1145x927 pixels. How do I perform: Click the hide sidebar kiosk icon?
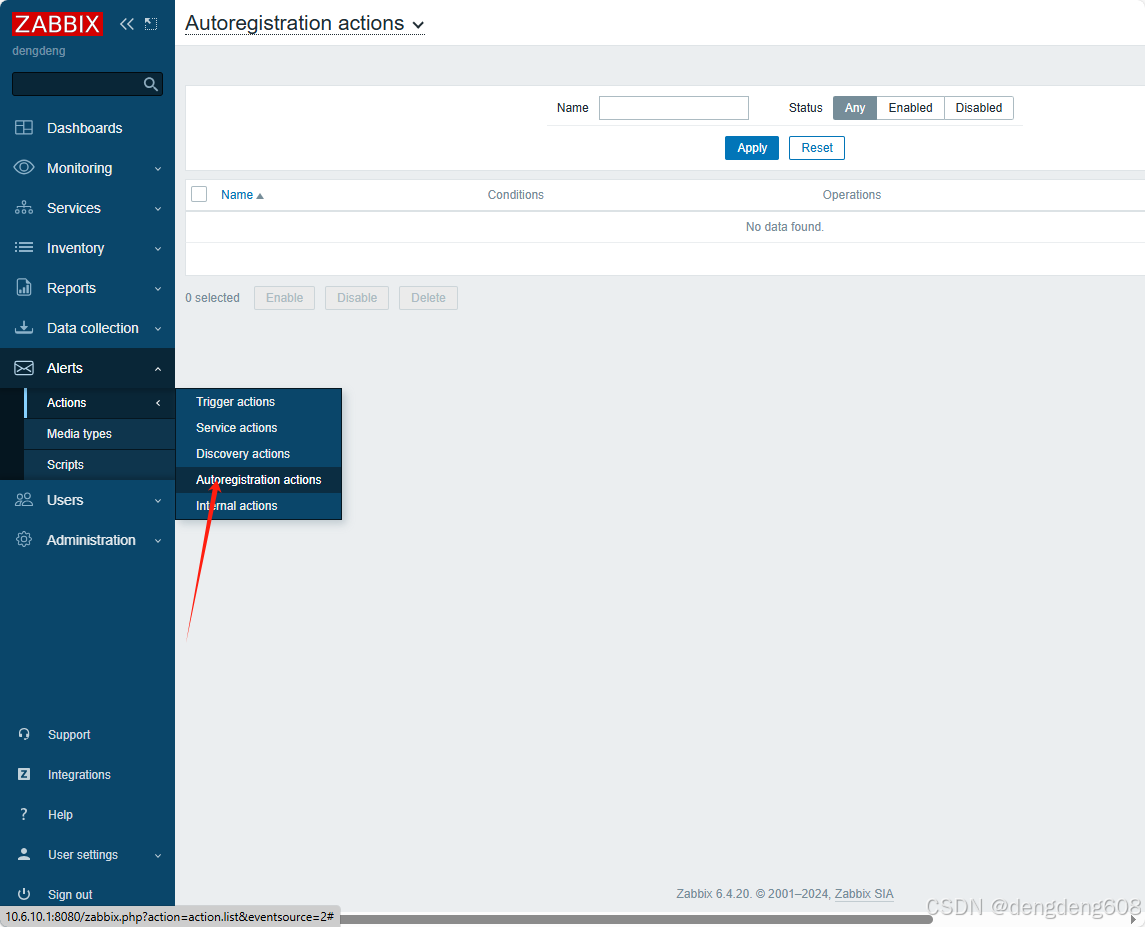coord(151,24)
